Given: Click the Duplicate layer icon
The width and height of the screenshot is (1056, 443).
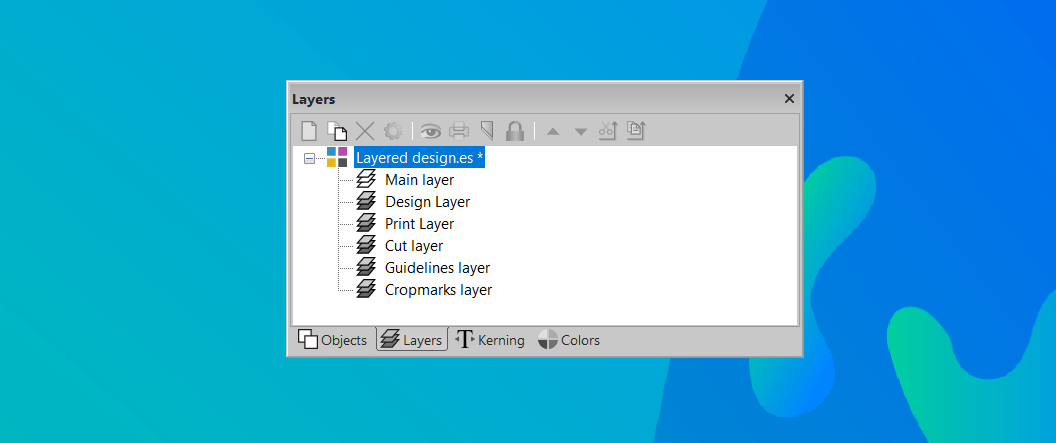Looking at the screenshot, I should coord(337,131).
